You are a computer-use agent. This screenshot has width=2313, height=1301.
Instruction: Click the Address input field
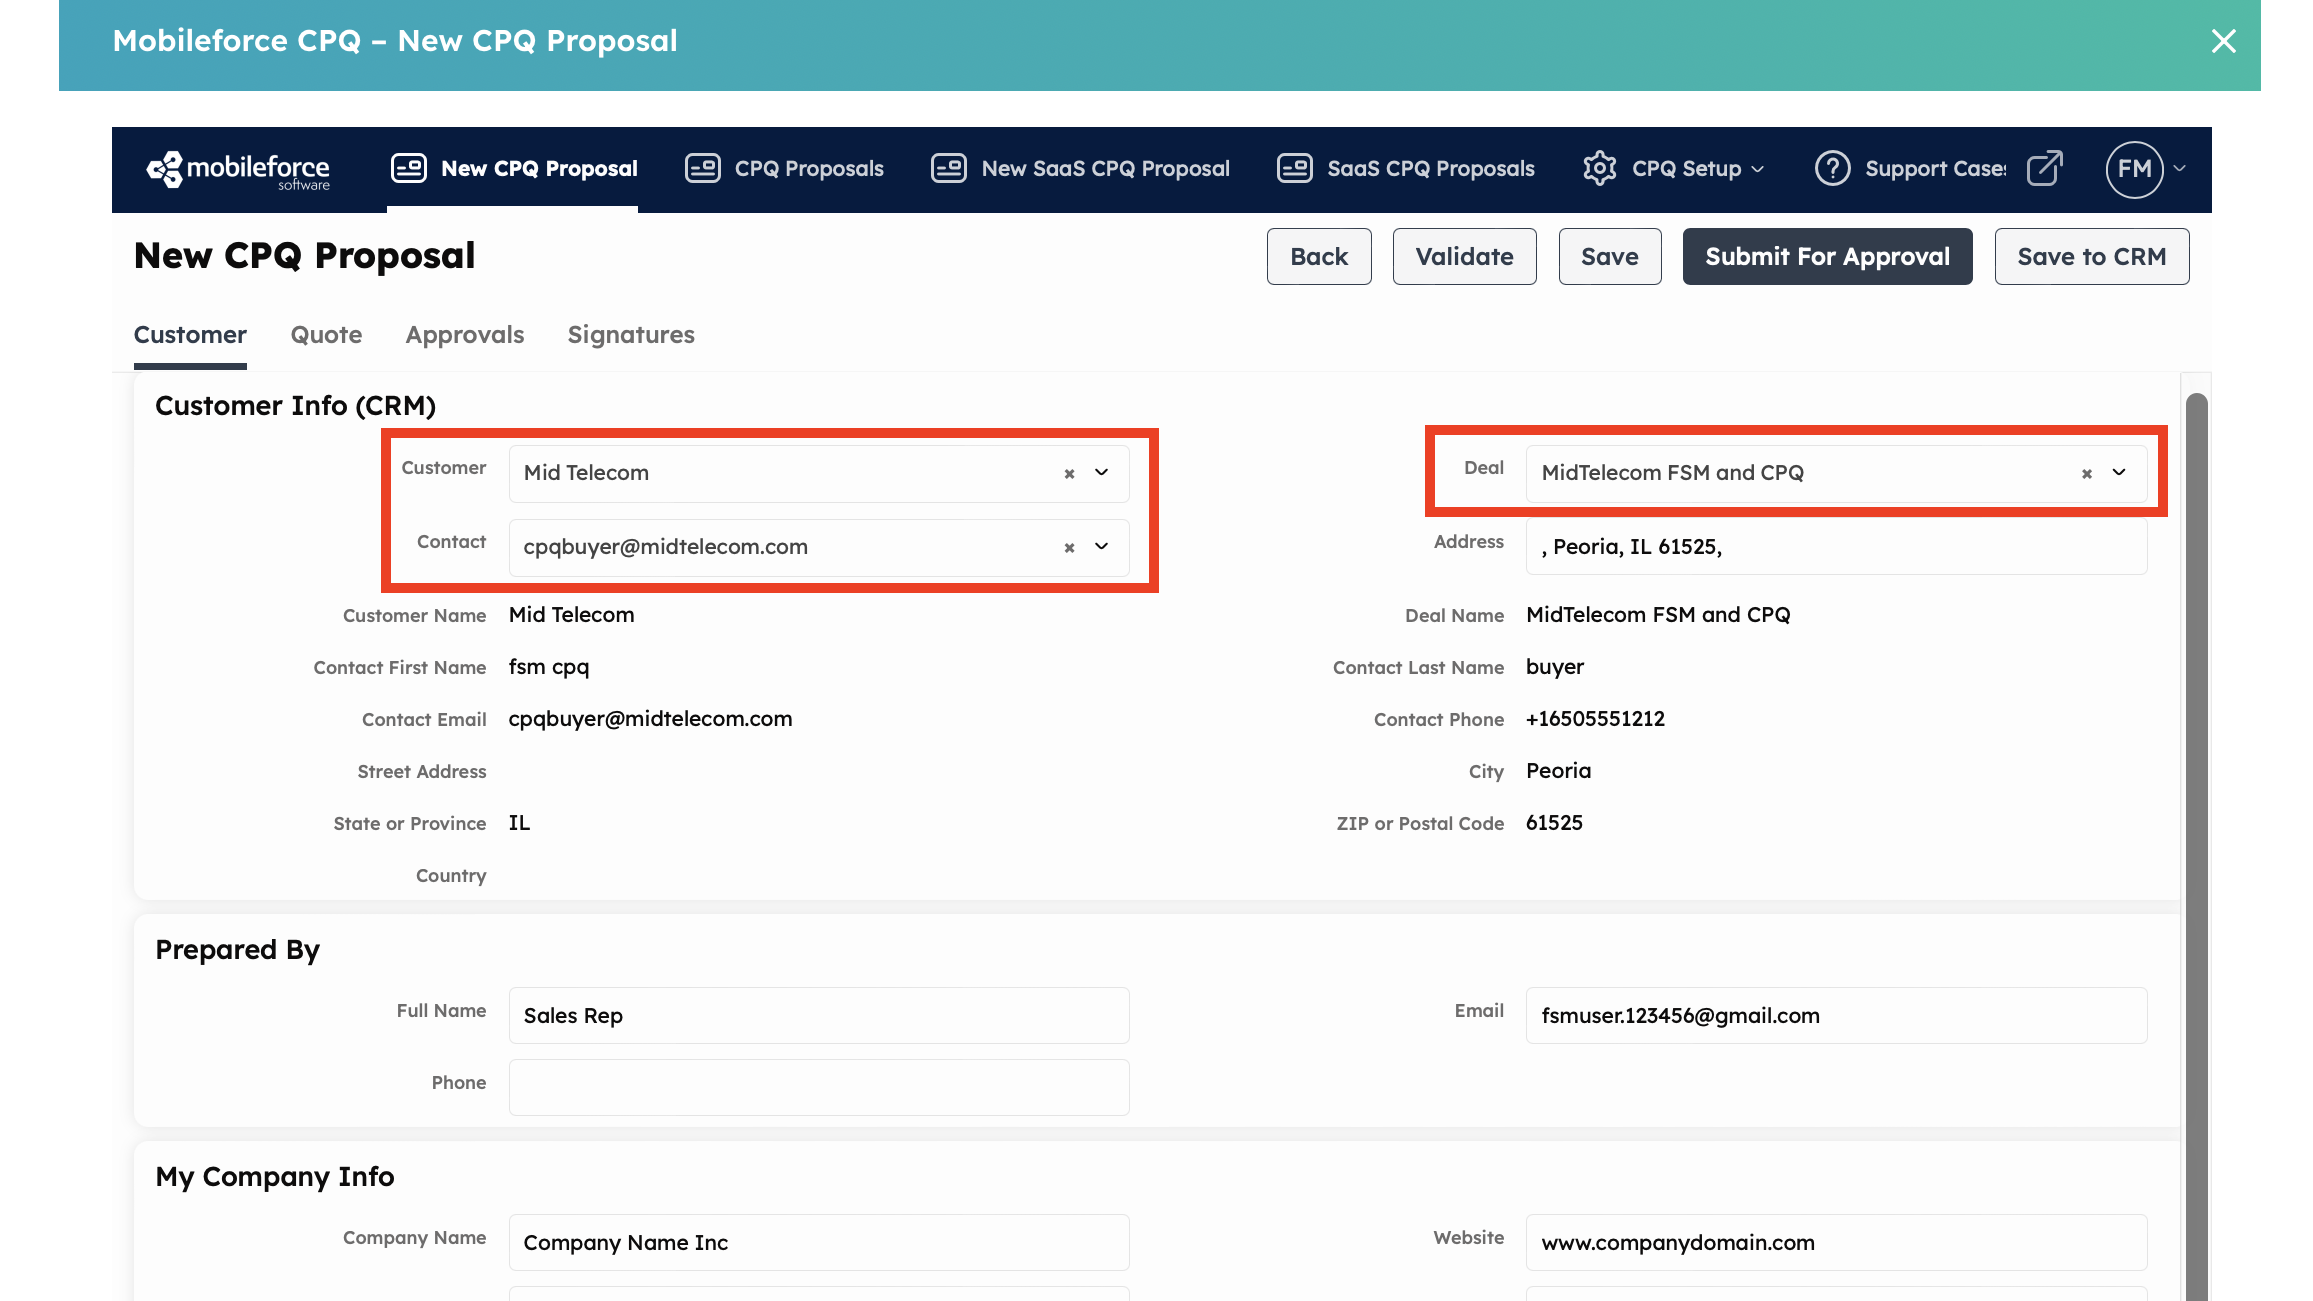pos(1836,547)
